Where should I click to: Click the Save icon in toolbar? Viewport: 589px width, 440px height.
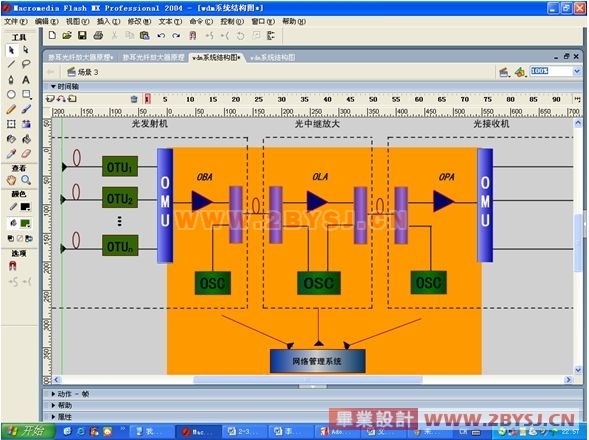click(x=82, y=35)
